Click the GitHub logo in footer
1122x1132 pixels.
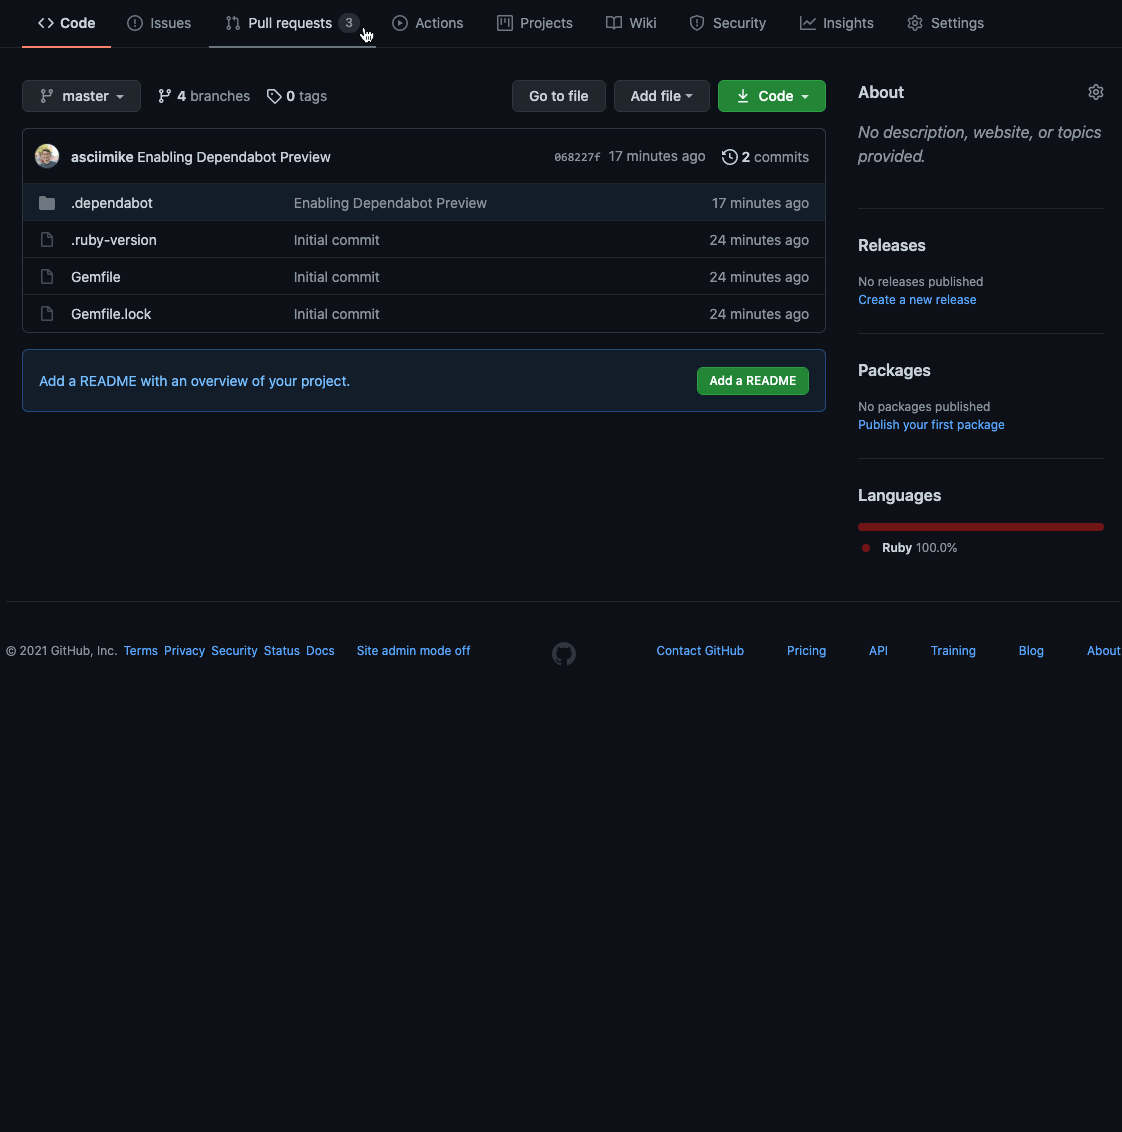click(x=564, y=654)
